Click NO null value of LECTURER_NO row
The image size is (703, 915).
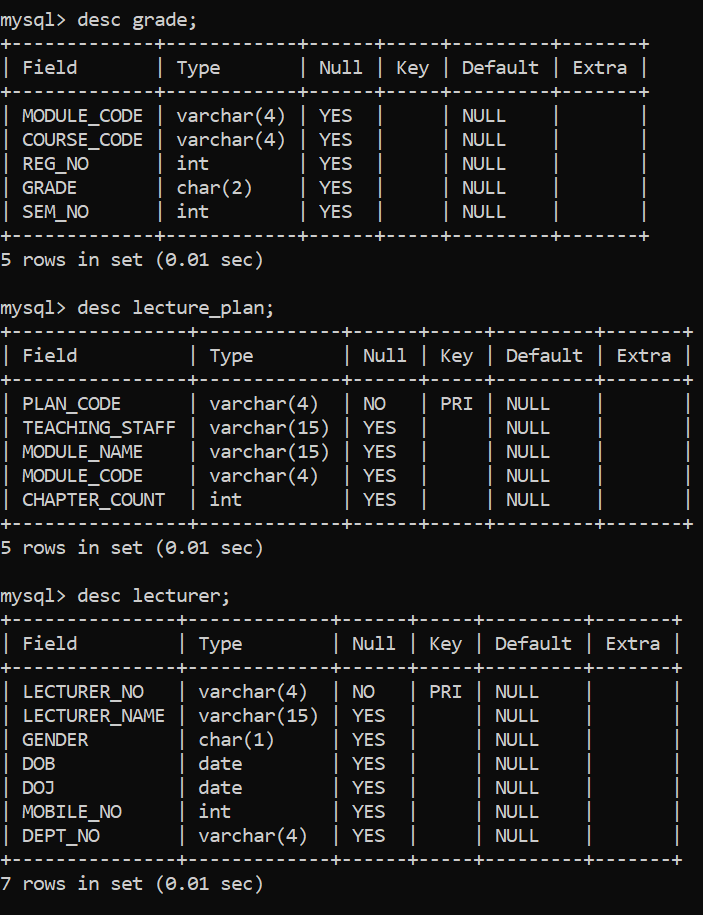pos(363,692)
